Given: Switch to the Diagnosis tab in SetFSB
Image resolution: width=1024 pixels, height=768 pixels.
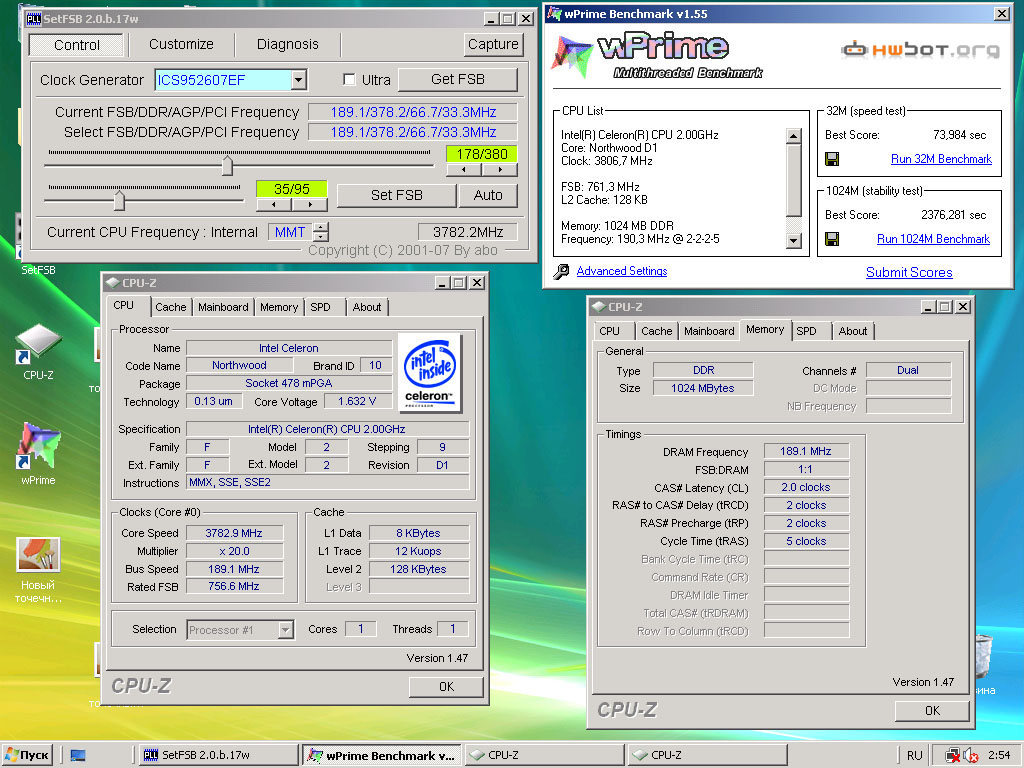Looking at the screenshot, I should [287, 44].
